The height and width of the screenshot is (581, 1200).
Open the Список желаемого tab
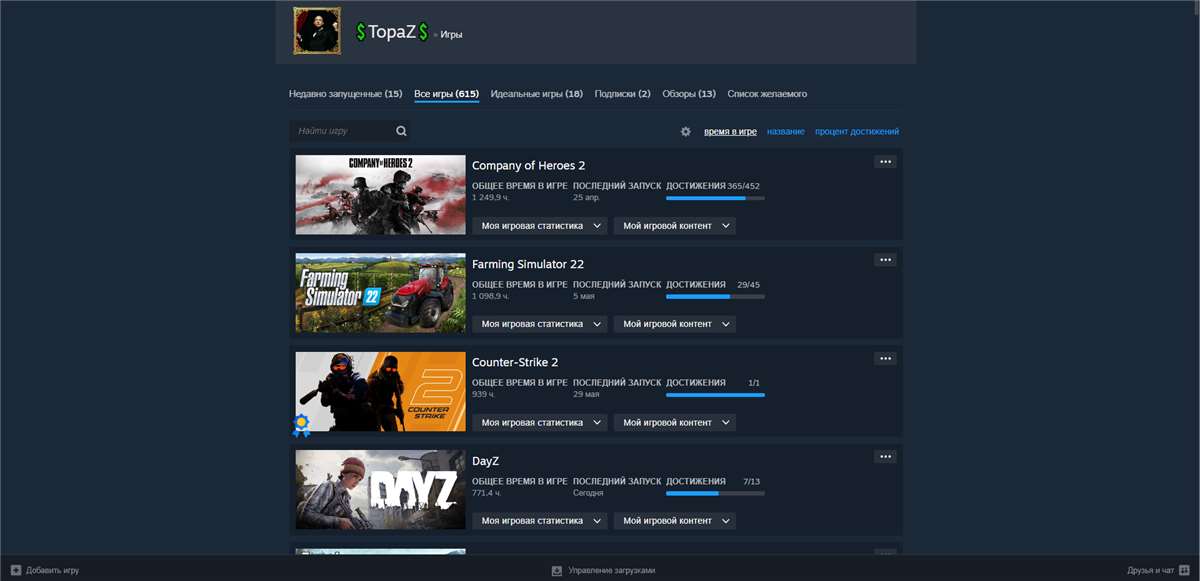pyautogui.click(x=767, y=94)
